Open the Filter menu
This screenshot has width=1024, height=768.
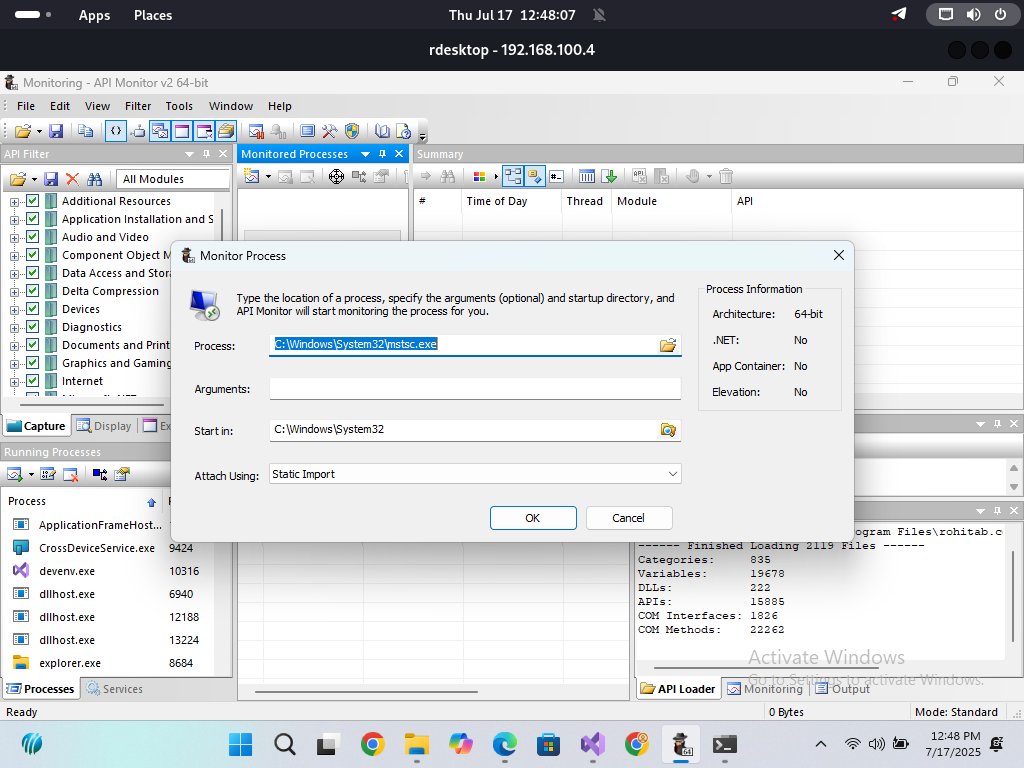[138, 106]
